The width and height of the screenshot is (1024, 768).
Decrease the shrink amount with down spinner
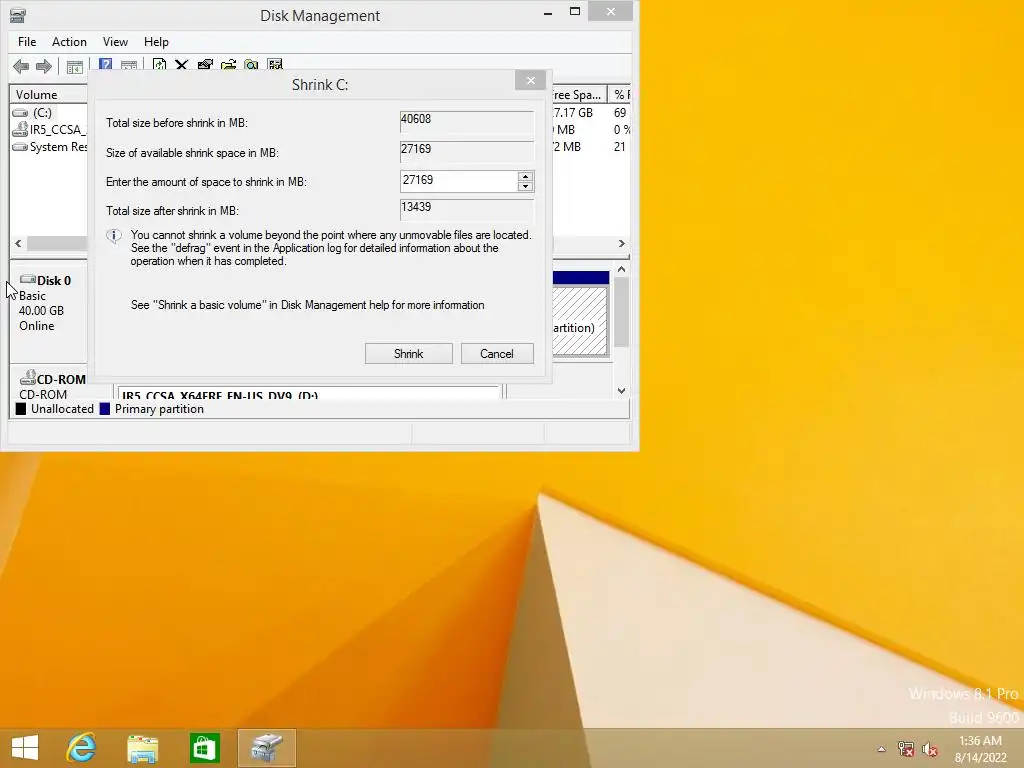pos(525,187)
